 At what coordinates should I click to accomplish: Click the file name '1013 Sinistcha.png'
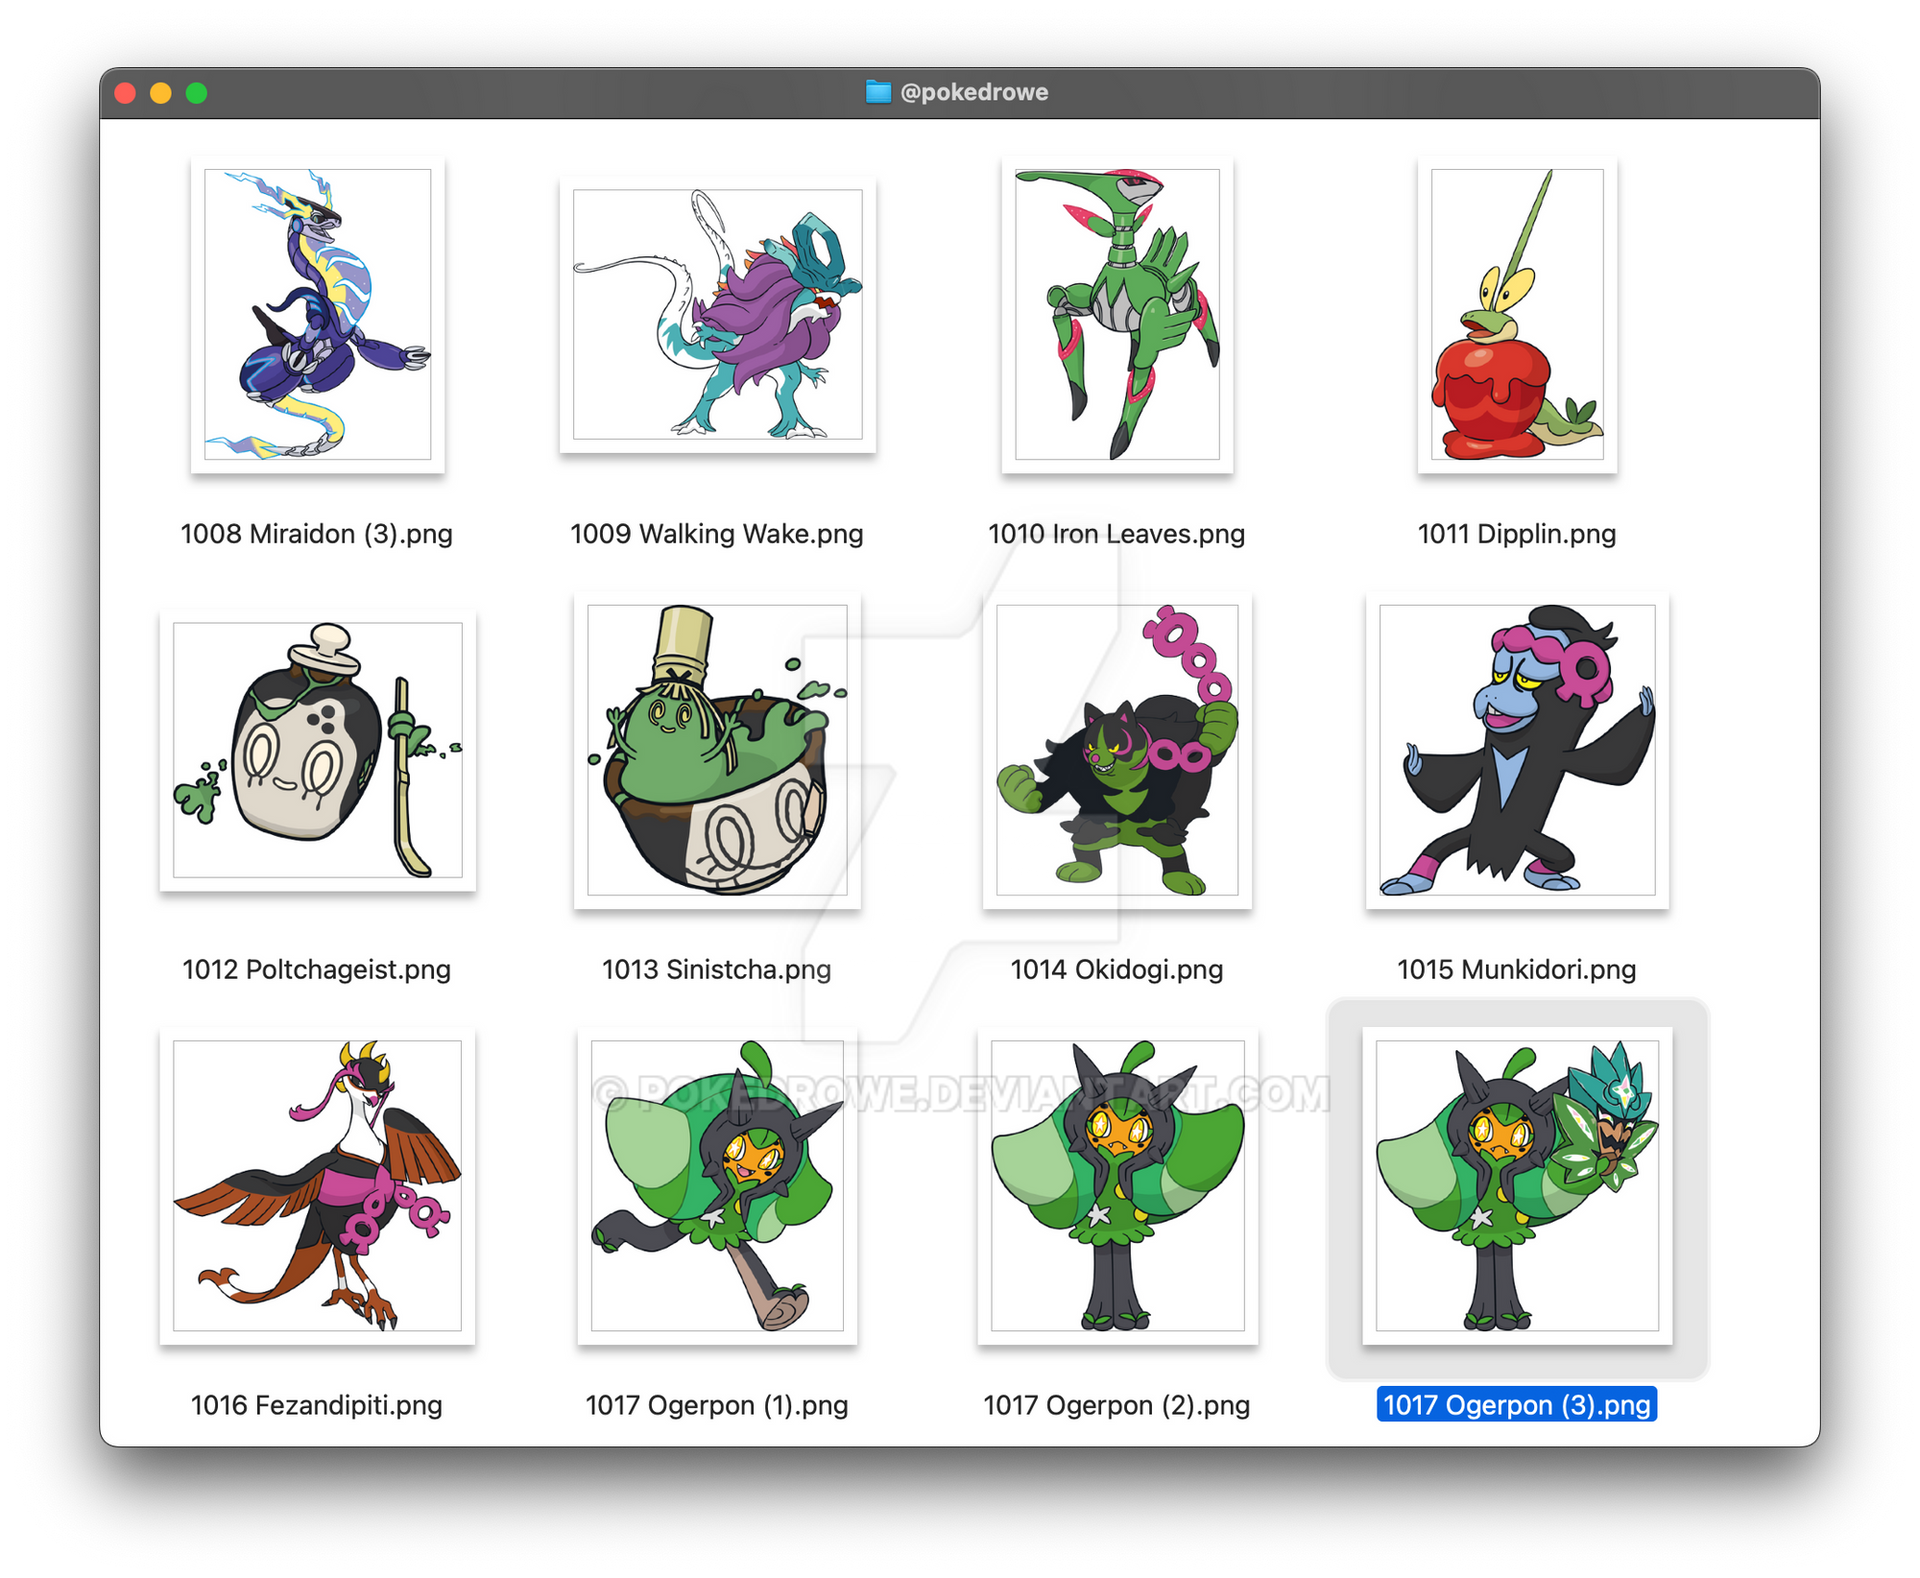pyautogui.click(x=717, y=970)
